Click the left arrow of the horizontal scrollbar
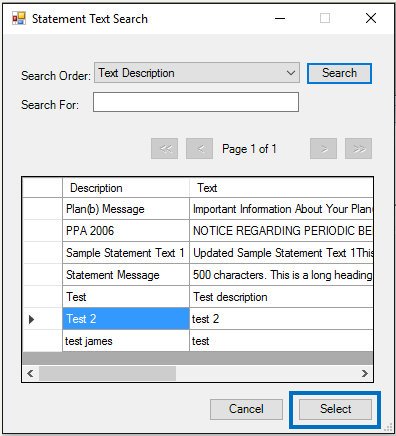This screenshot has height=436, width=396. (x=30, y=373)
